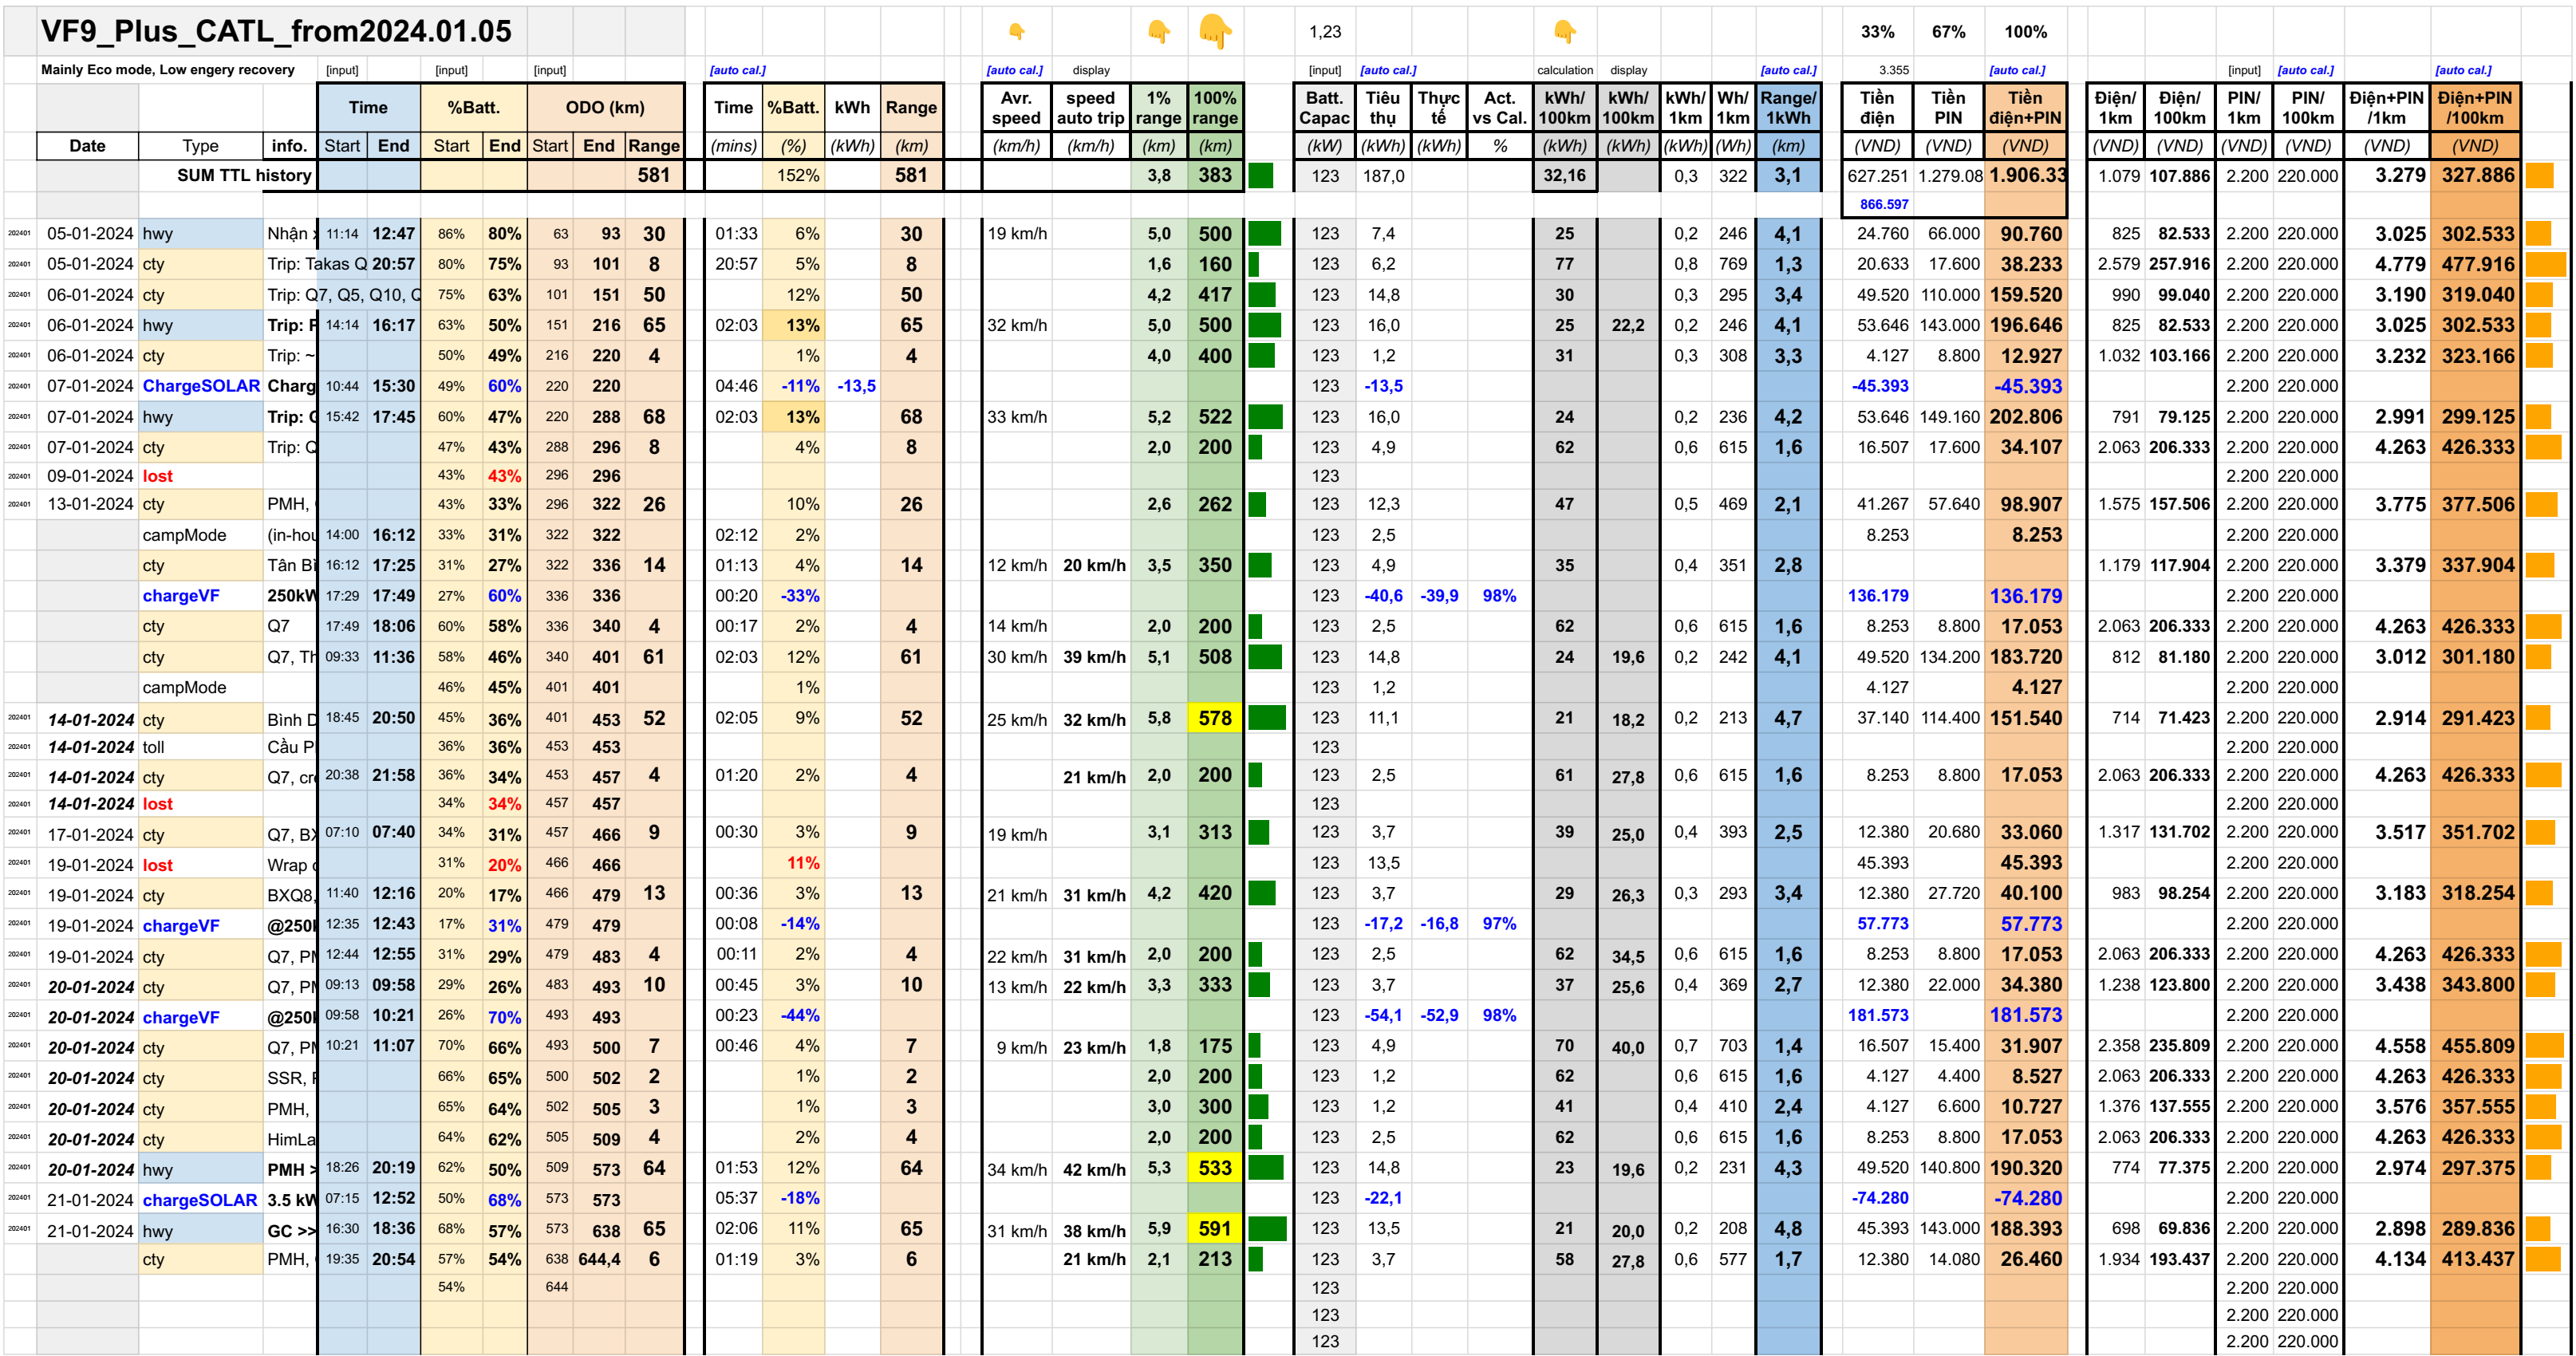Click the large pointing hand above 100% range column

click(x=1216, y=33)
